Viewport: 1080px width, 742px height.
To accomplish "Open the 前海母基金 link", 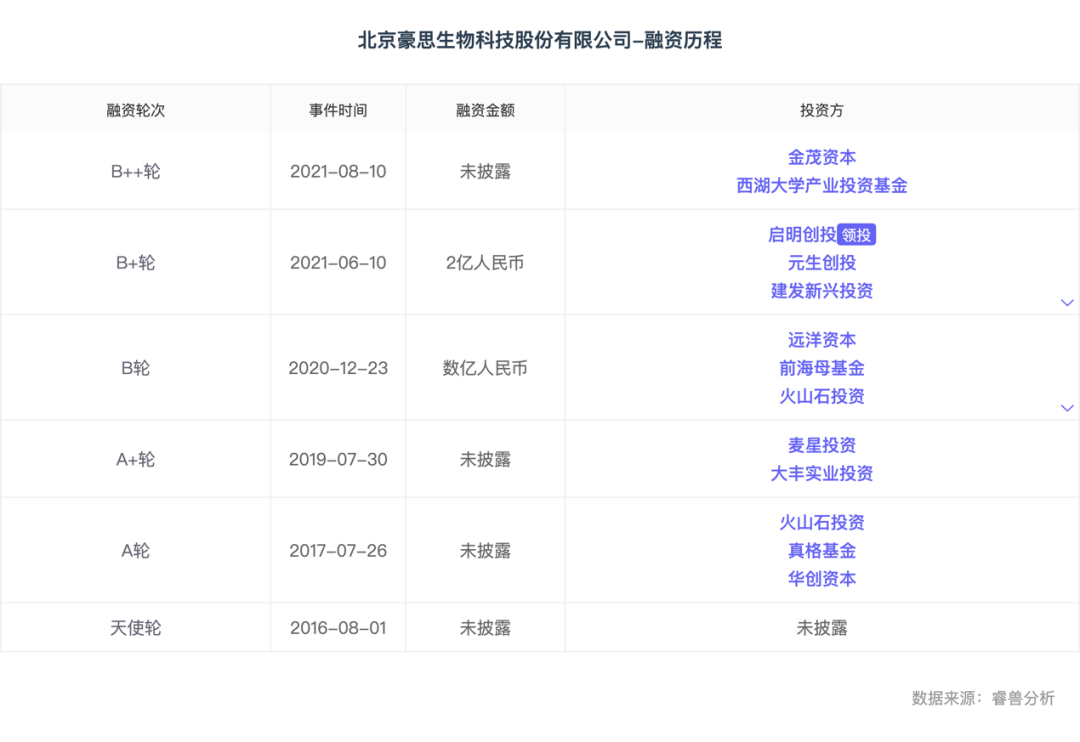I will [822, 368].
